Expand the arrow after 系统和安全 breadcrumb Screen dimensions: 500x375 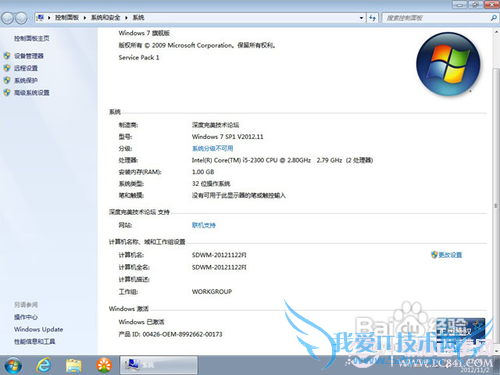click(126, 18)
